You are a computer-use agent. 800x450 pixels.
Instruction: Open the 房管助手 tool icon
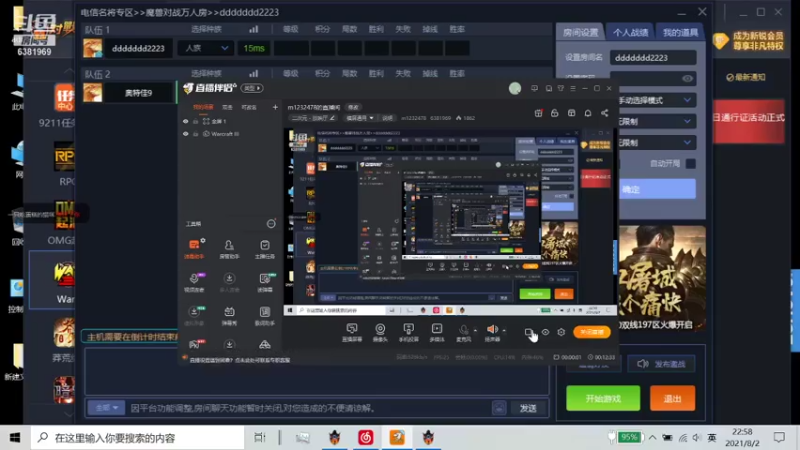coord(229,248)
